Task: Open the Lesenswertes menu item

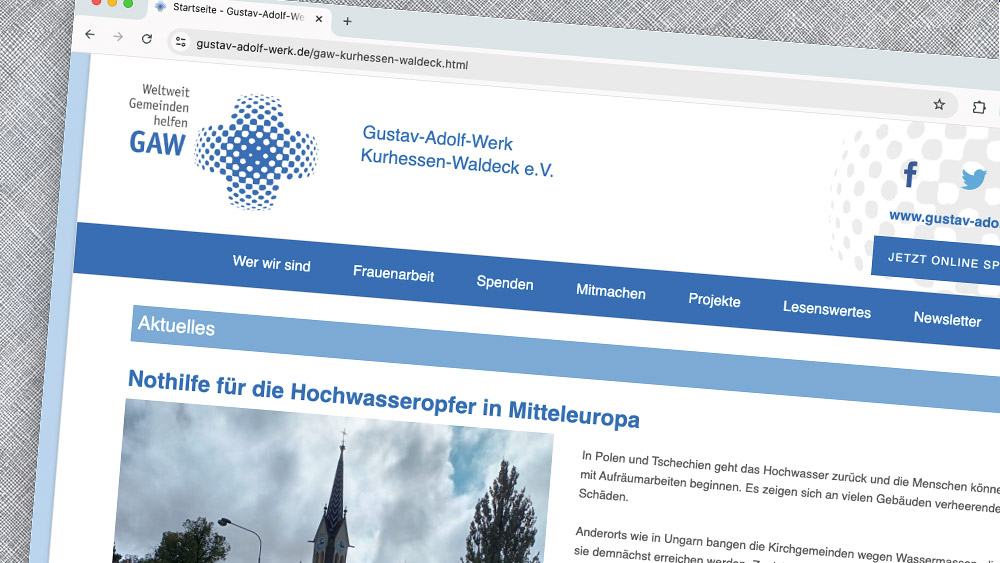Action: coord(827,309)
